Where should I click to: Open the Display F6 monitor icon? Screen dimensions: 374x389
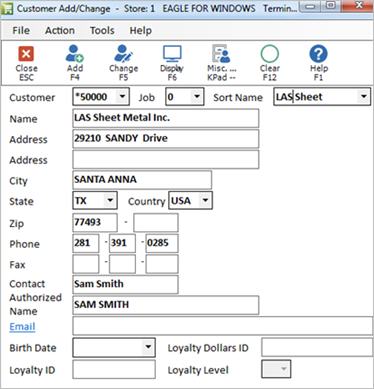[172, 54]
